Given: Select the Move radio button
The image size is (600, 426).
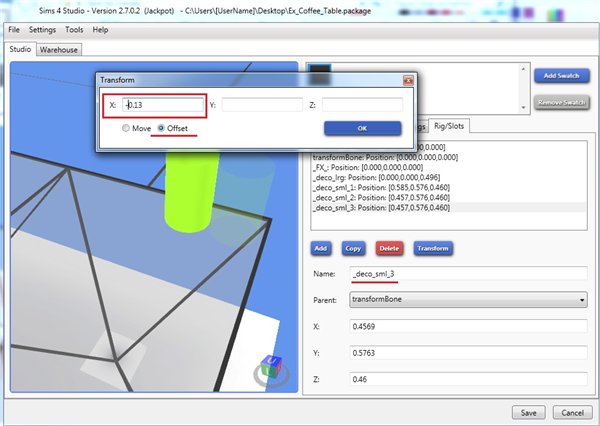Looking at the screenshot, I should (x=126, y=128).
